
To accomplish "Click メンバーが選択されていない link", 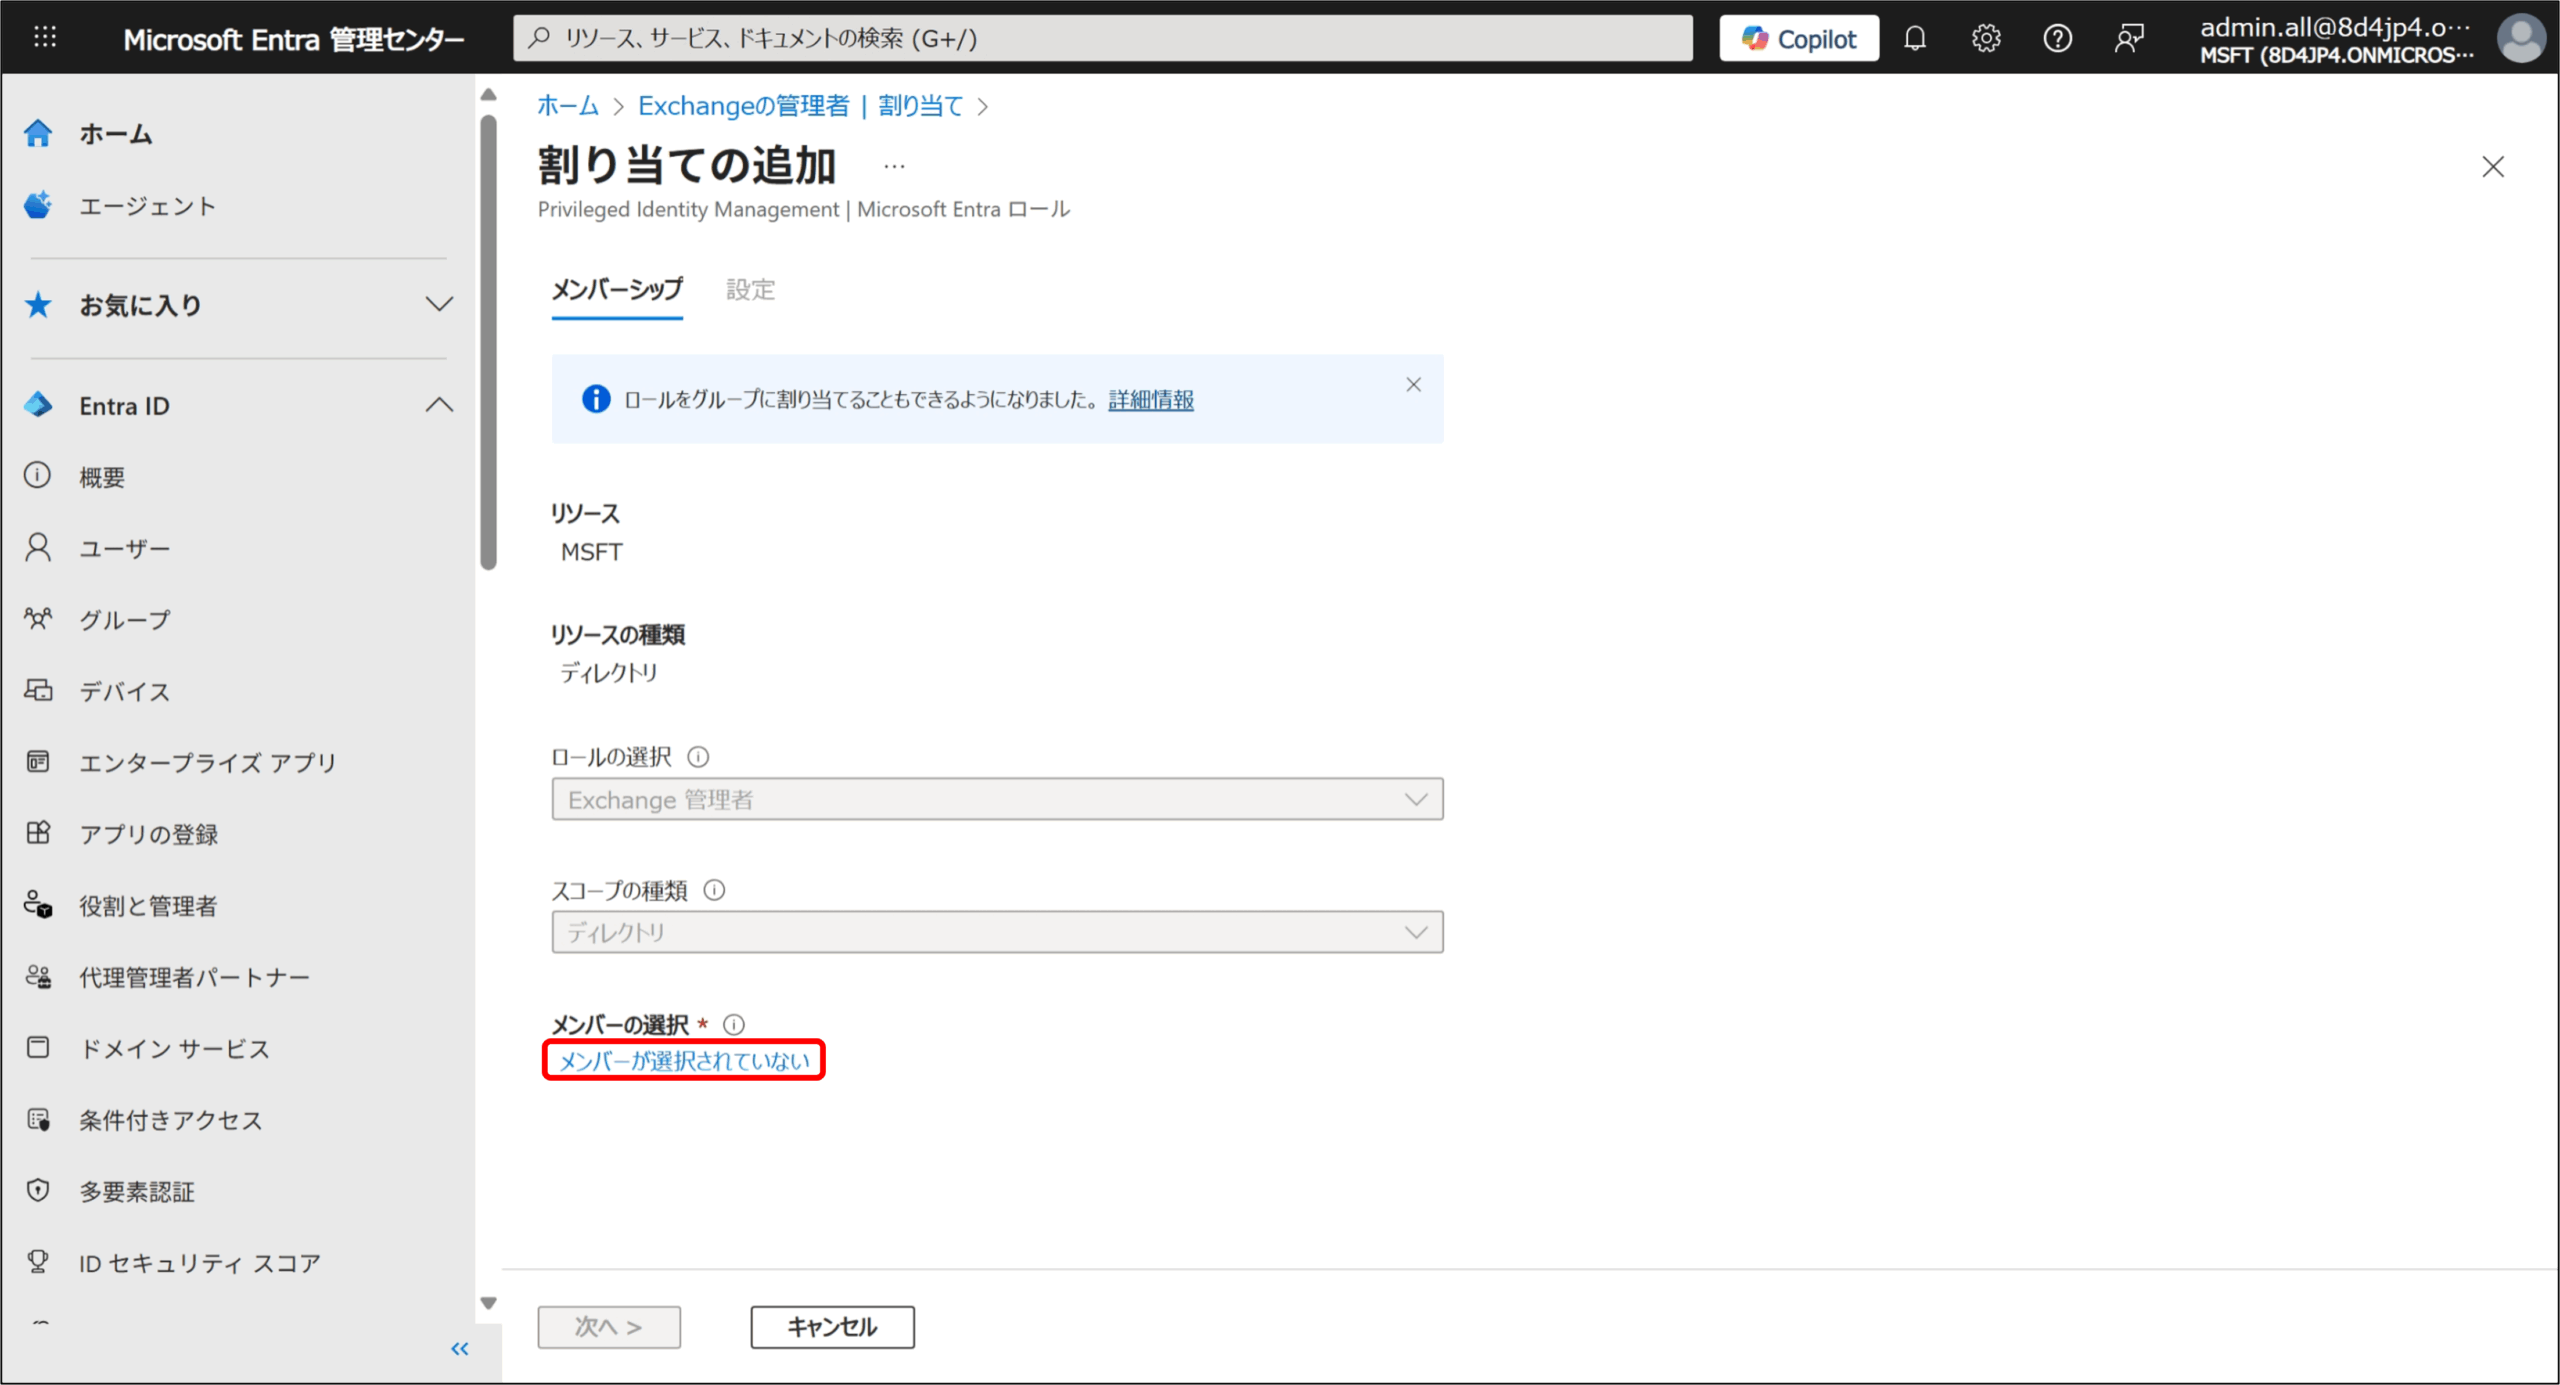I will [684, 1060].
